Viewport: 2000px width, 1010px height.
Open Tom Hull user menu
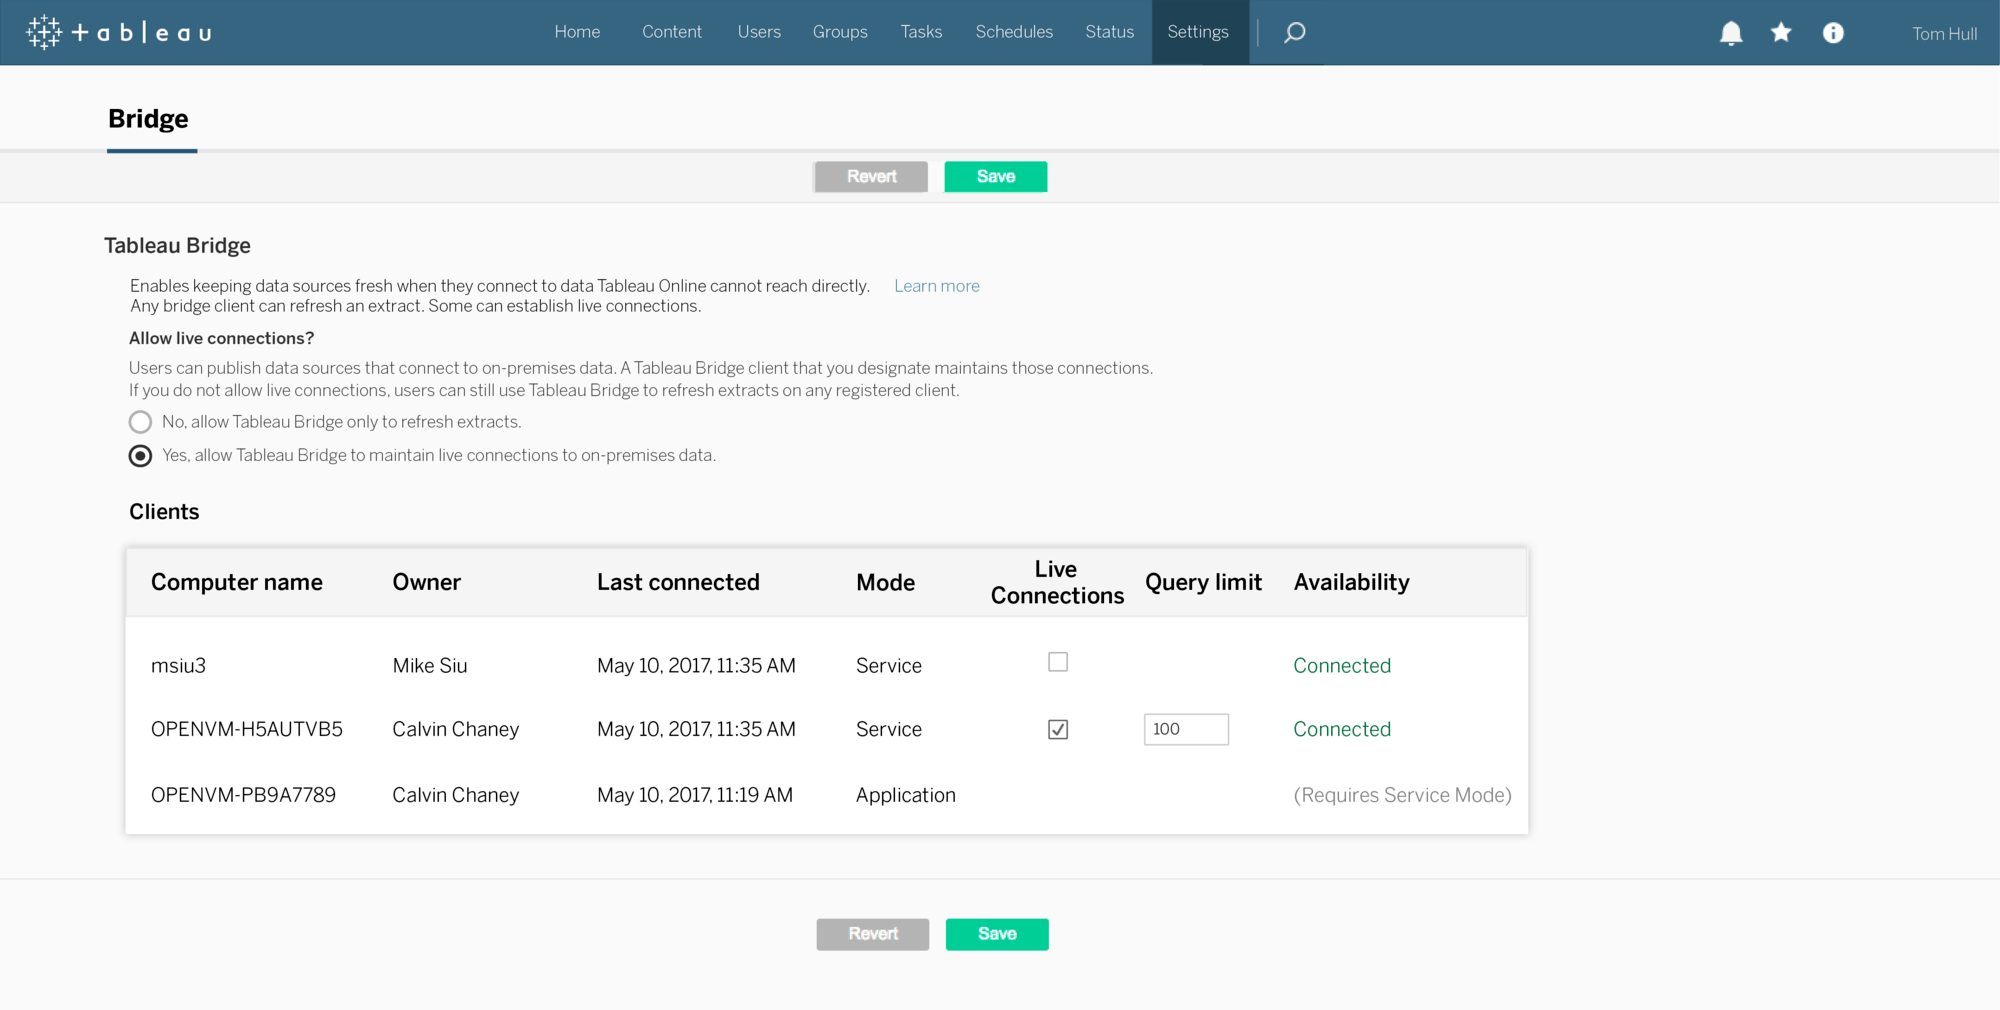[x=1944, y=33]
